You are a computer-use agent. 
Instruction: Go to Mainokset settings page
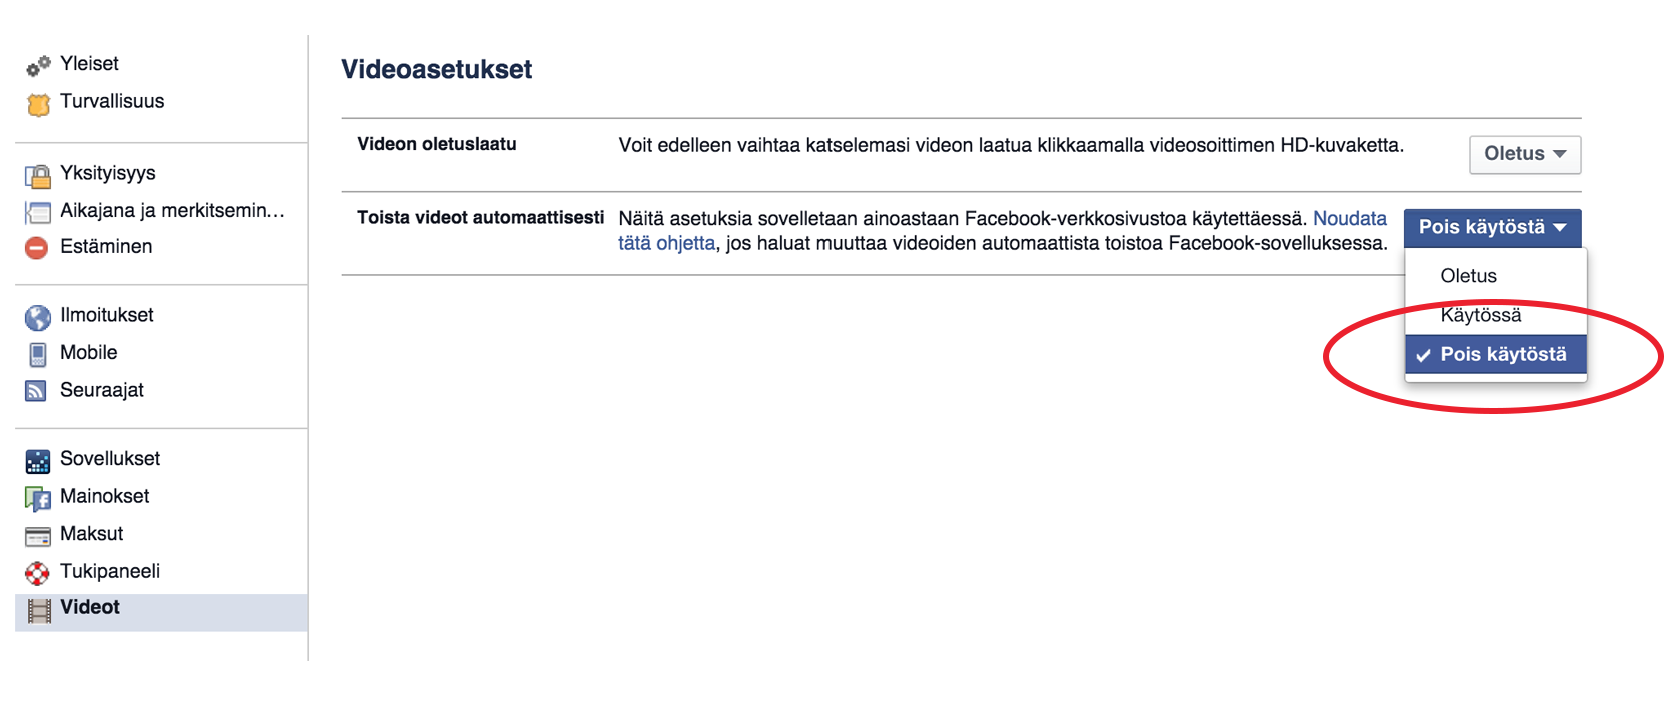pos(105,496)
